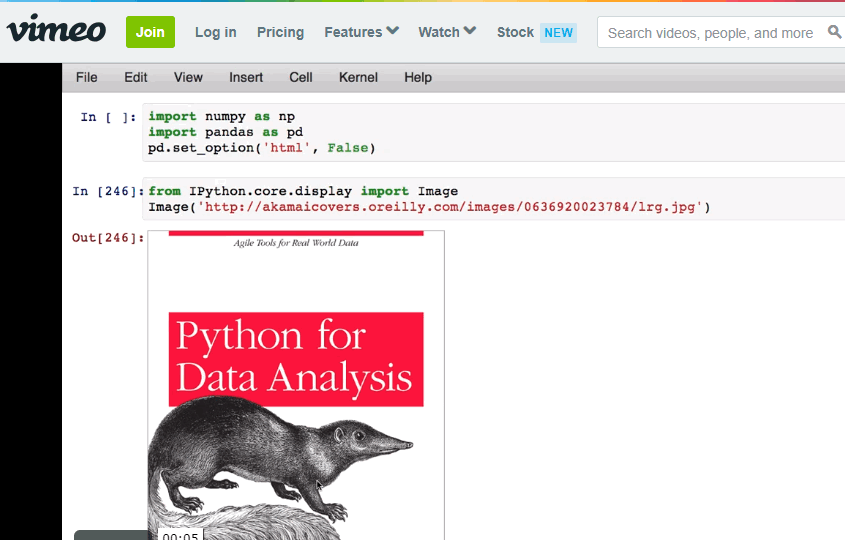Click the akamaicovers.oreilly.com image URL string
845x540 pixels.
click(x=450, y=207)
